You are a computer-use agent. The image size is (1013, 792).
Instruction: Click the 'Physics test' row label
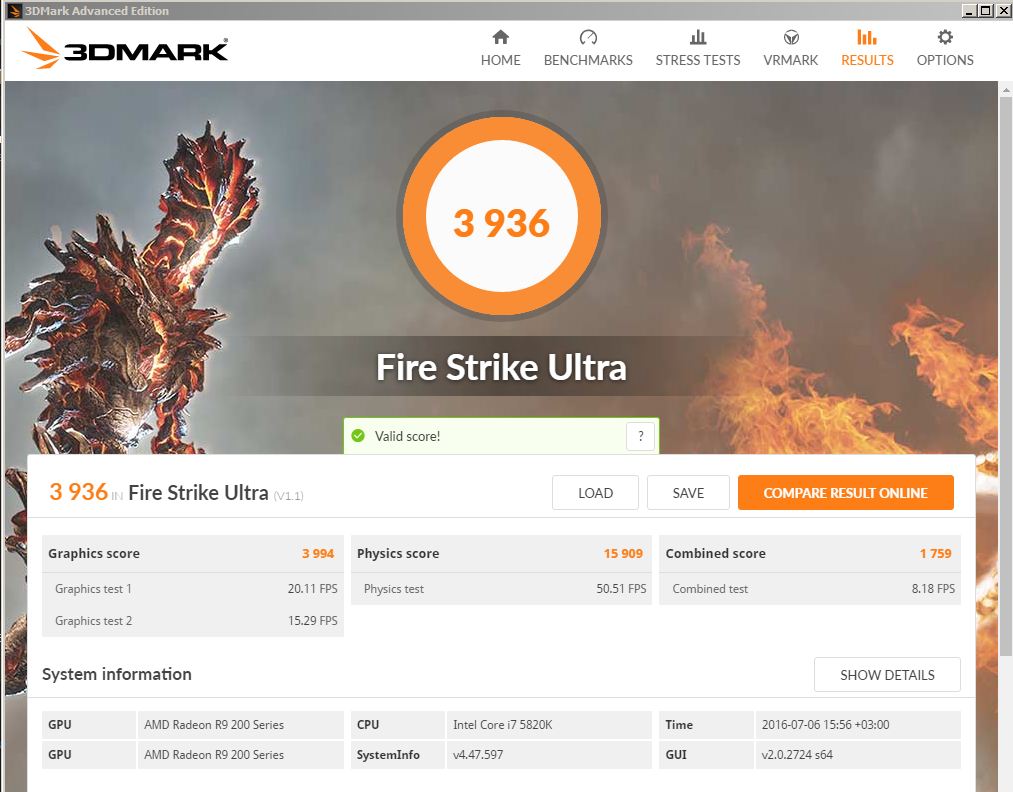click(x=393, y=589)
